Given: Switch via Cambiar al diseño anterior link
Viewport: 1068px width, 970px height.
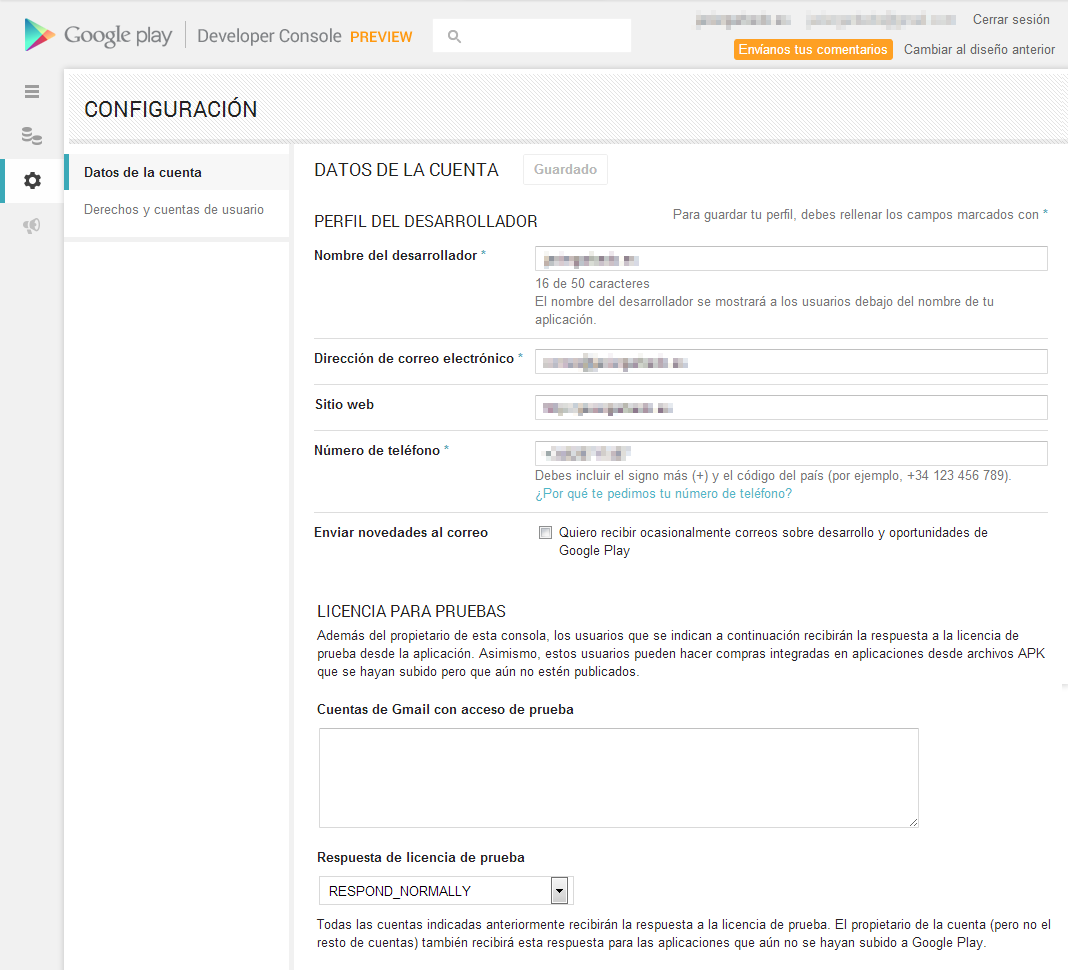Looking at the screenshot, I should [x=979, y=49].
